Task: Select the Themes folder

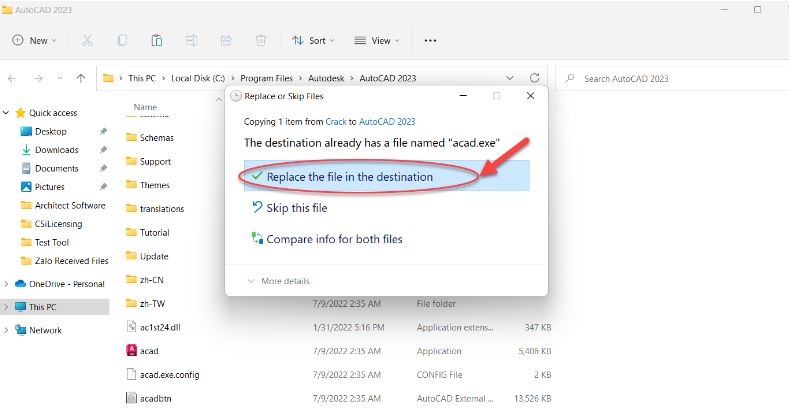Action: [x=154, y=185]
